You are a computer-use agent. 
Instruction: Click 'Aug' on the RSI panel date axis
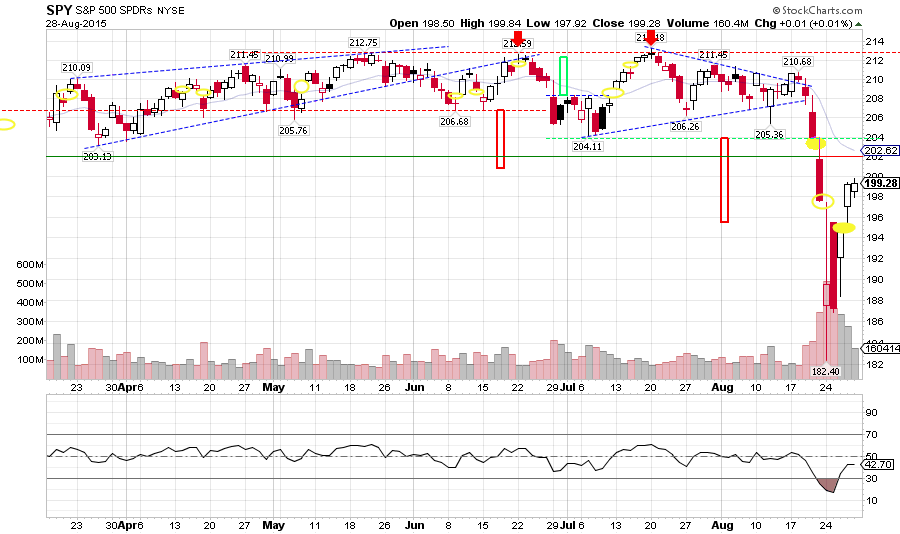coord(722,525)
